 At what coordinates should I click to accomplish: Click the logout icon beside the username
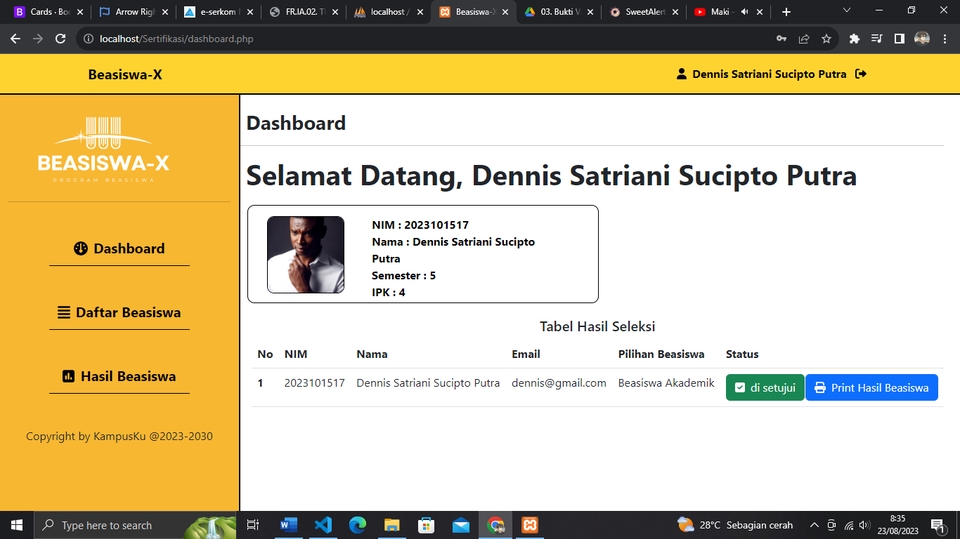861,74
